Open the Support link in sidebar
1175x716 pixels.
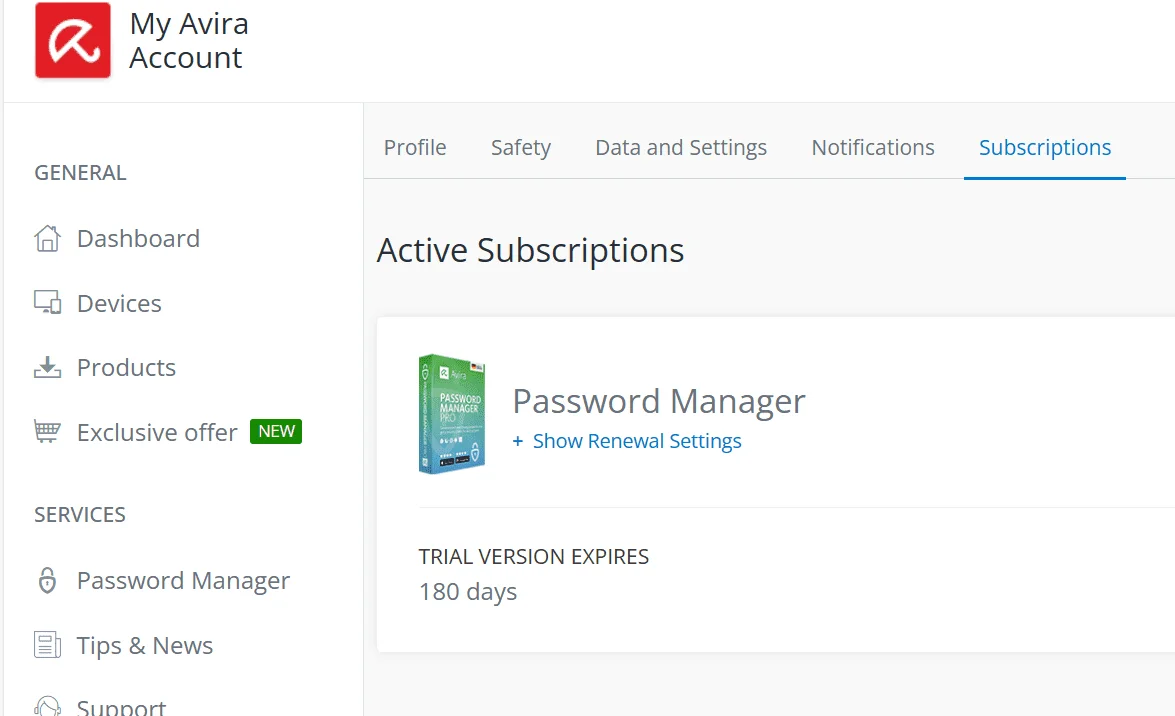(x=121, y=706)
